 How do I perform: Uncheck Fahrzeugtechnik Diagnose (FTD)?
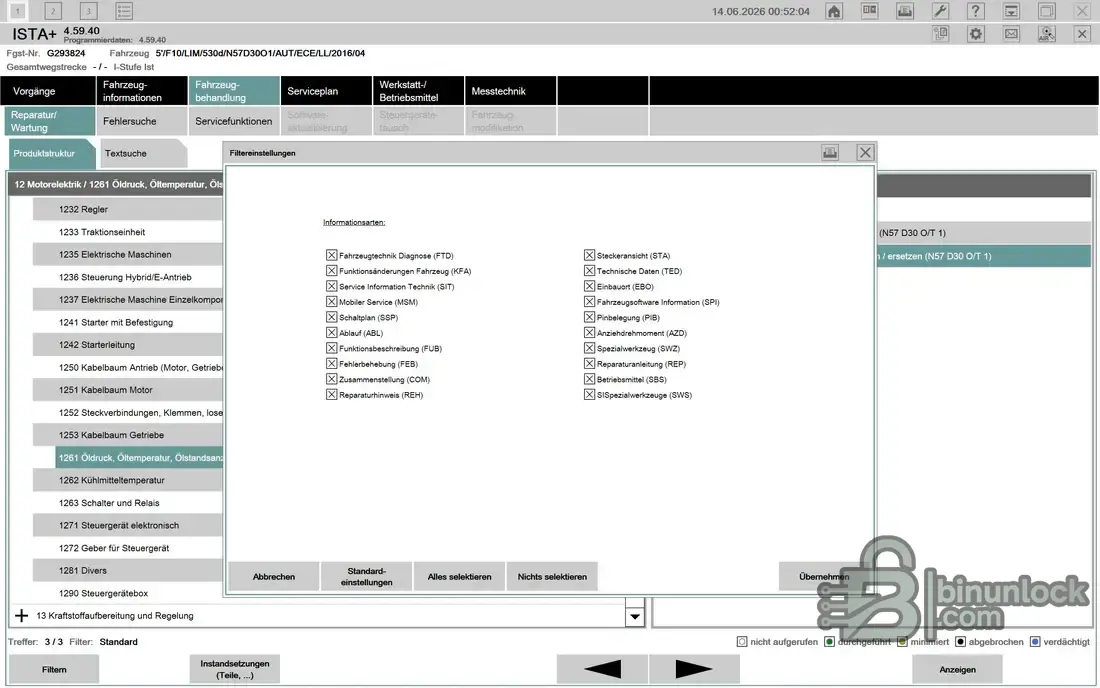[331, 255]
